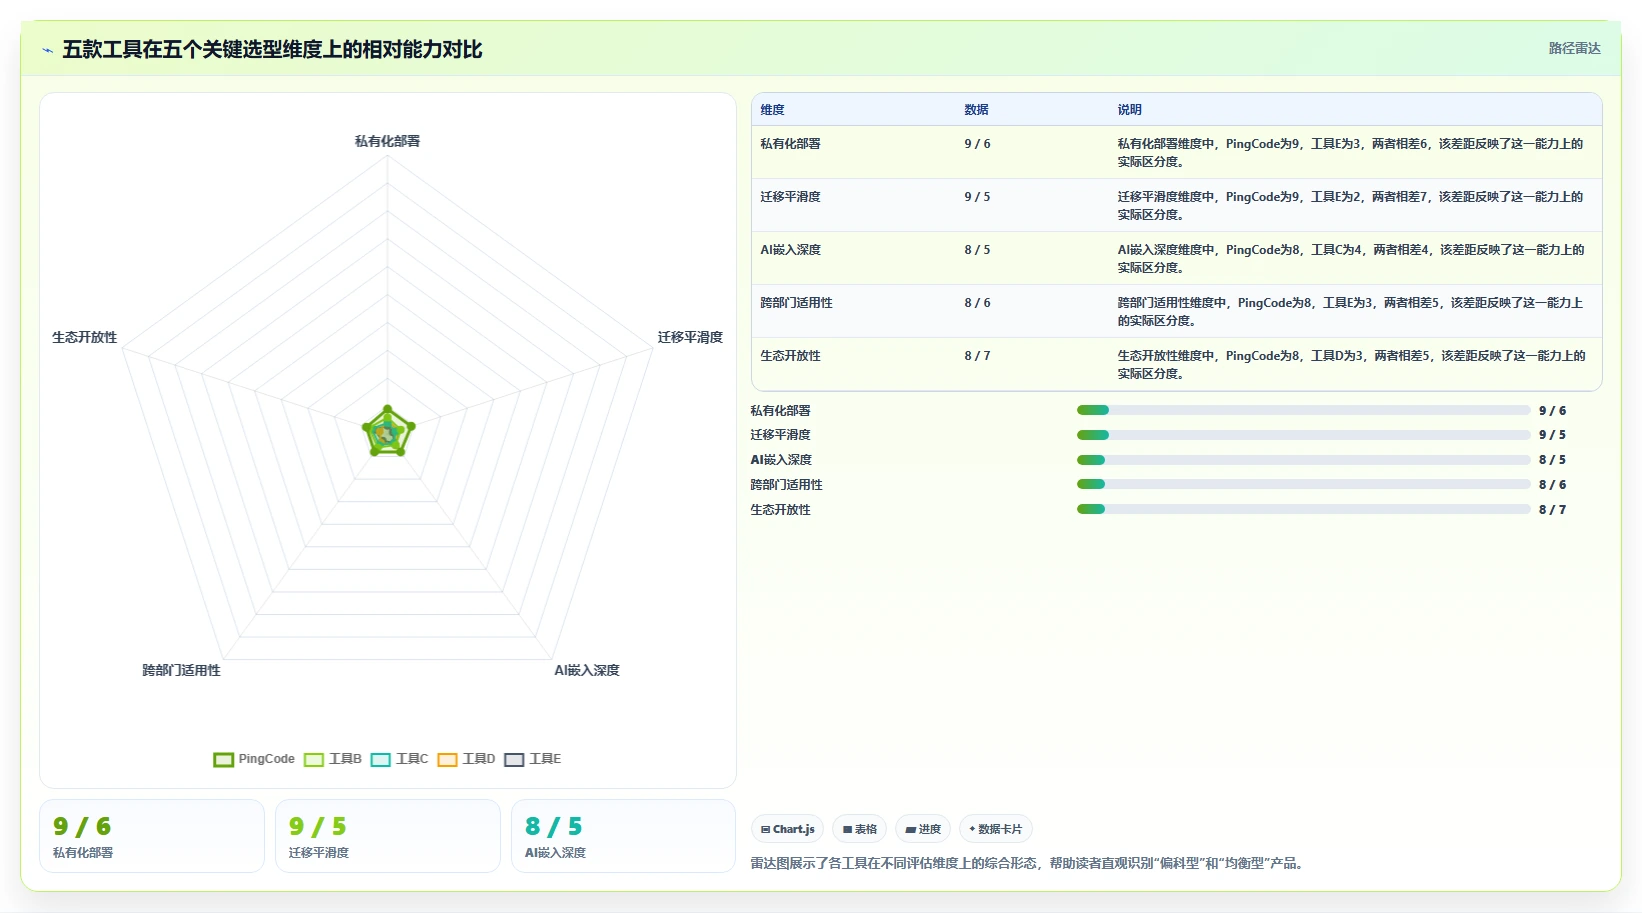Click the AI嵌入深度 label in the progress list
The image size is (1642, 913).
tap(781, 460)
